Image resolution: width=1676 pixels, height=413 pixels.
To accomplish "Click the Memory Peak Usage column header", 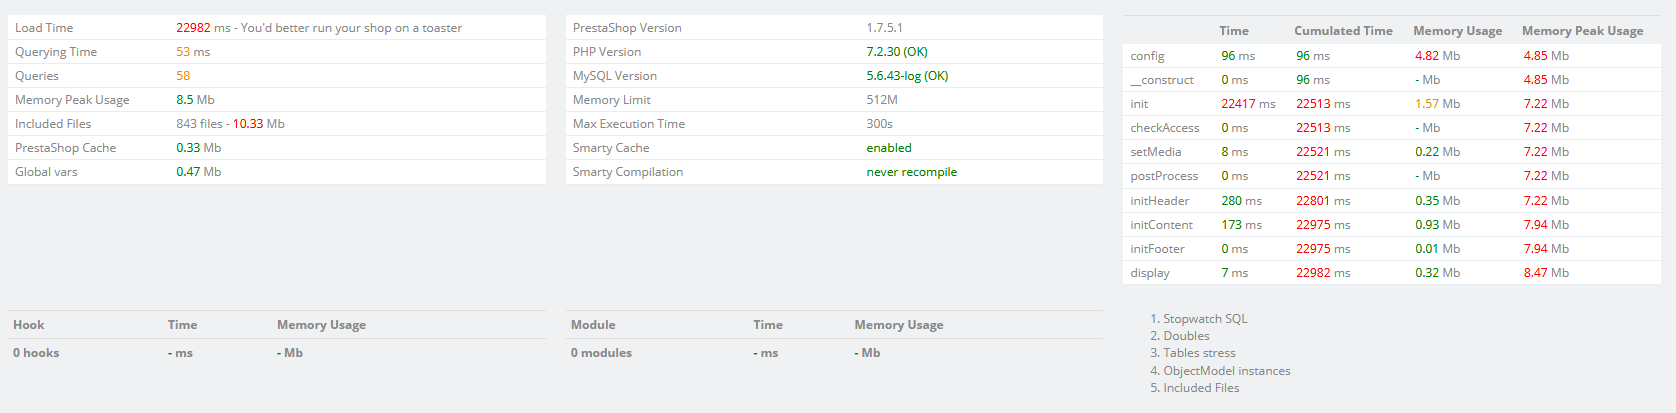I will click(1582, 31).
